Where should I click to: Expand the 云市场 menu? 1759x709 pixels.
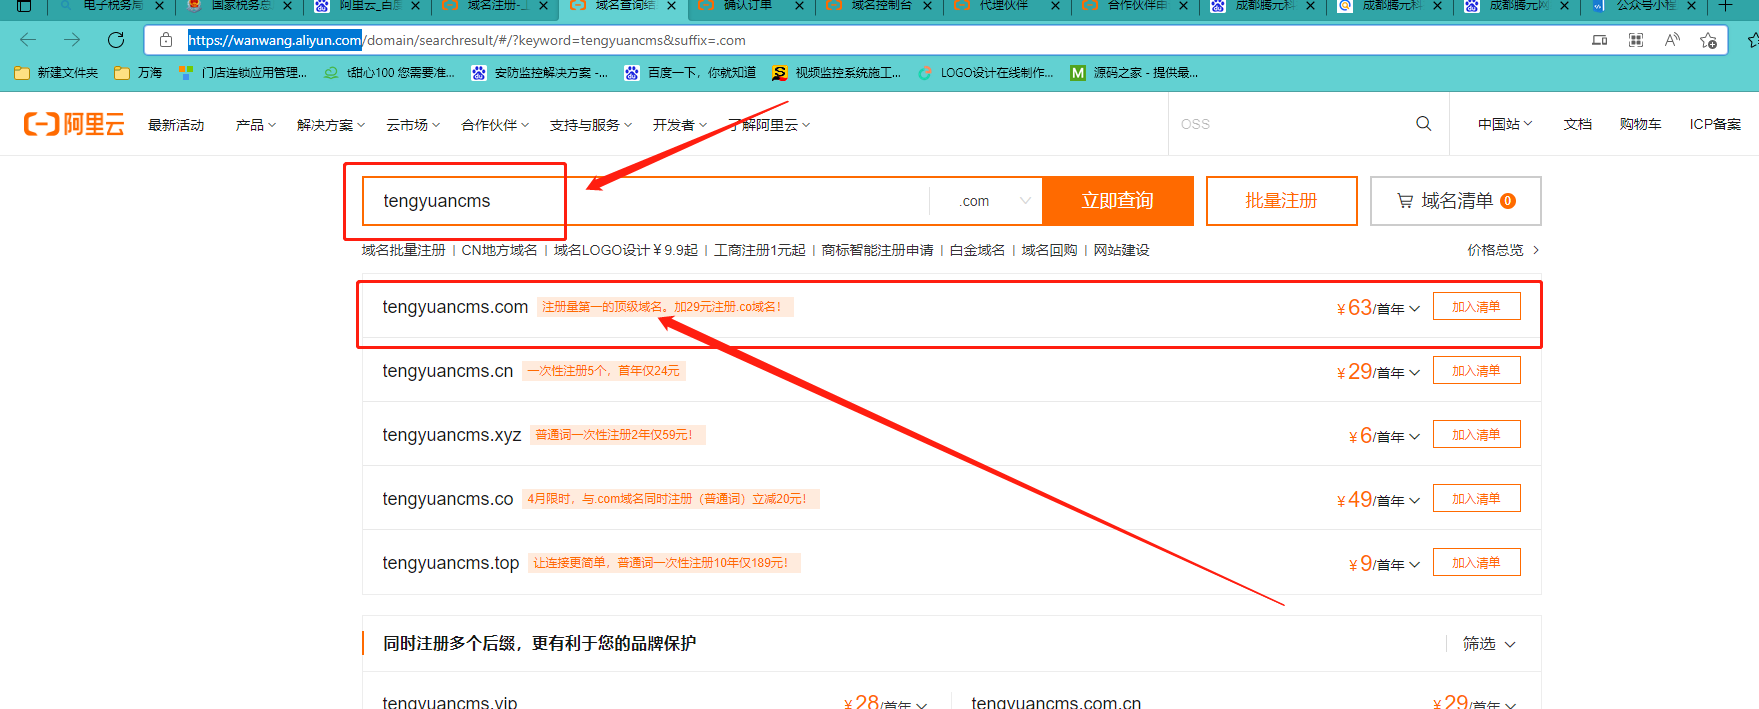click(413, 125)
